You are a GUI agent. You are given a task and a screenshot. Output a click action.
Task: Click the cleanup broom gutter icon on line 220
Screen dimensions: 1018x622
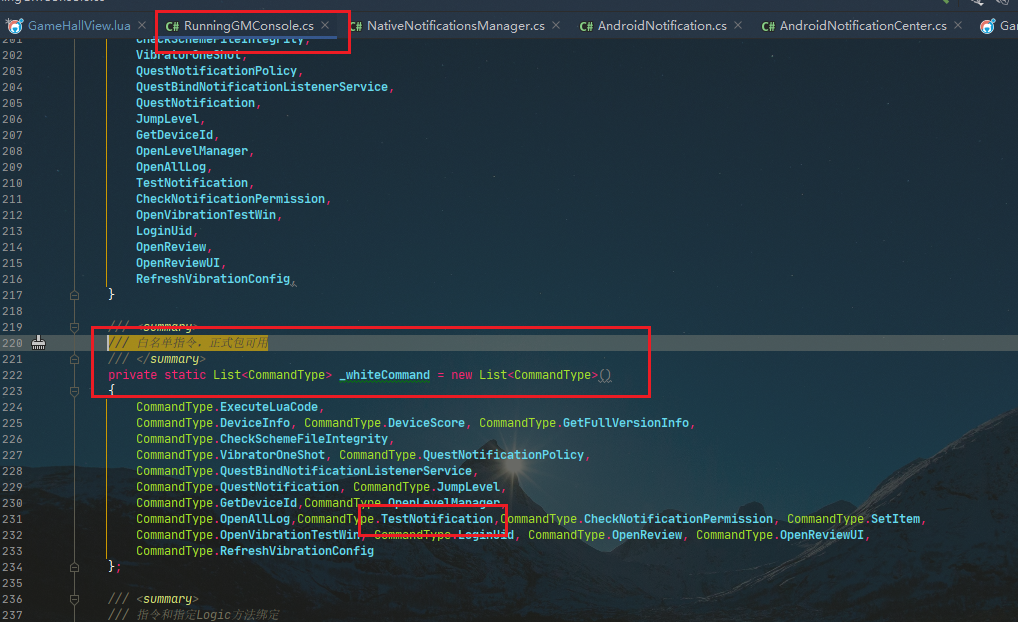coord(39,342)
